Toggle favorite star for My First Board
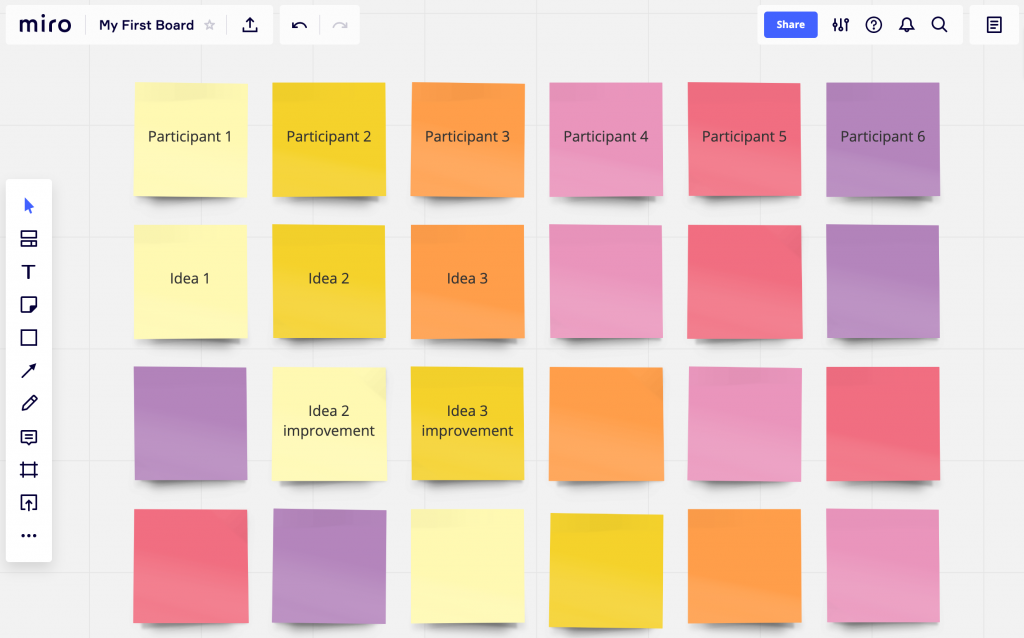The width and height of the screenshot is (1024, 638). click(x=209, y=24)
